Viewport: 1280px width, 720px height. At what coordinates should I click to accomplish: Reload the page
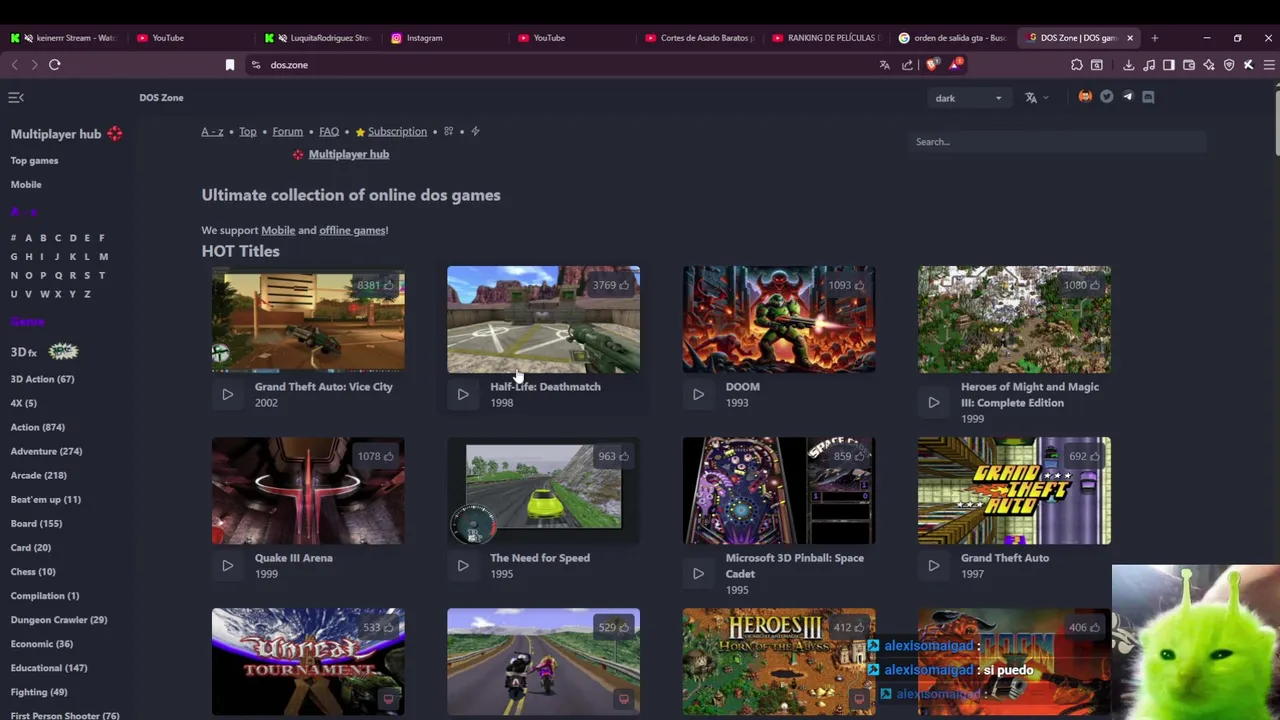tap(55, 65)
